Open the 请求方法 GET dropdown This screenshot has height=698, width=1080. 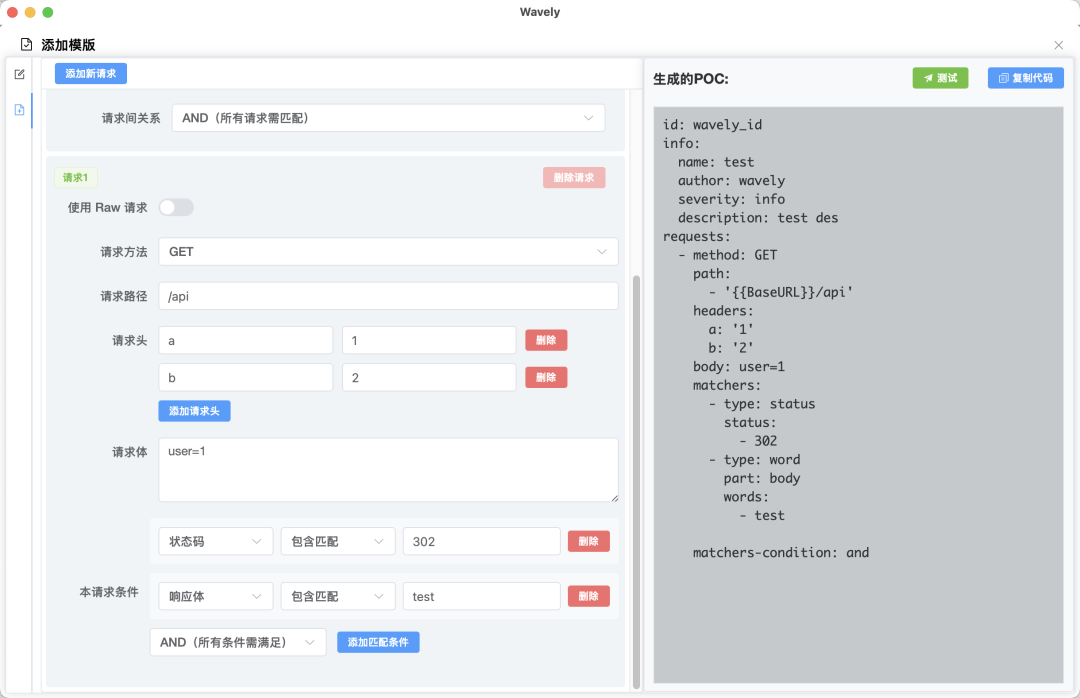tap(388, 252)
